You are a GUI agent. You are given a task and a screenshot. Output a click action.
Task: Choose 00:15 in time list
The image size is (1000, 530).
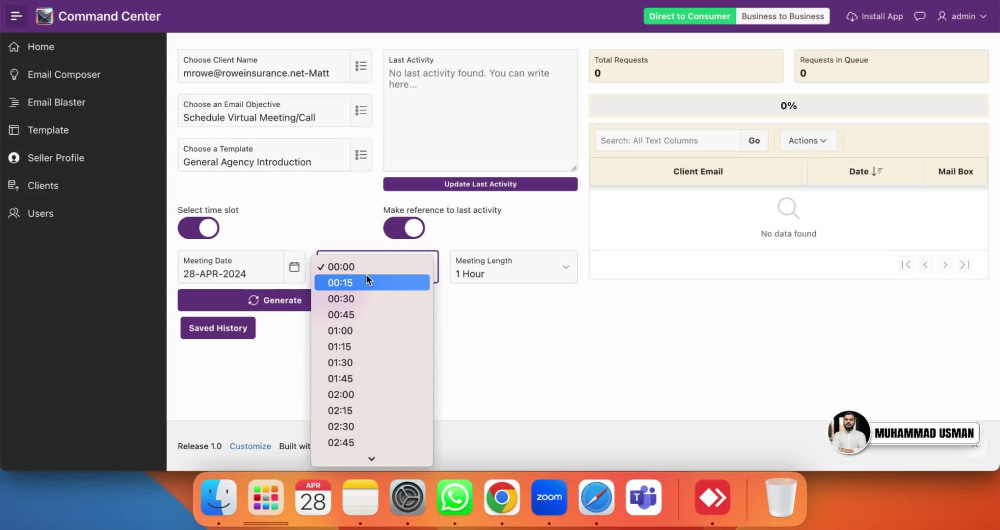pos(372,283)
